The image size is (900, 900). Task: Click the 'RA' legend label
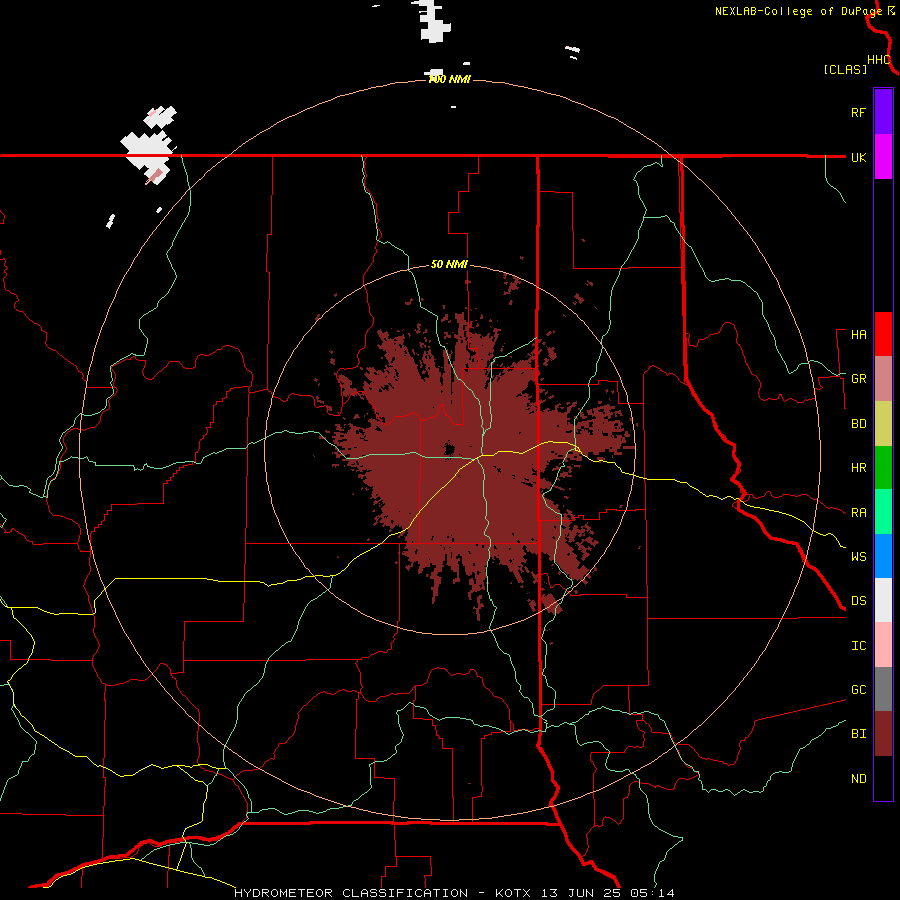(x=858, y=513)
